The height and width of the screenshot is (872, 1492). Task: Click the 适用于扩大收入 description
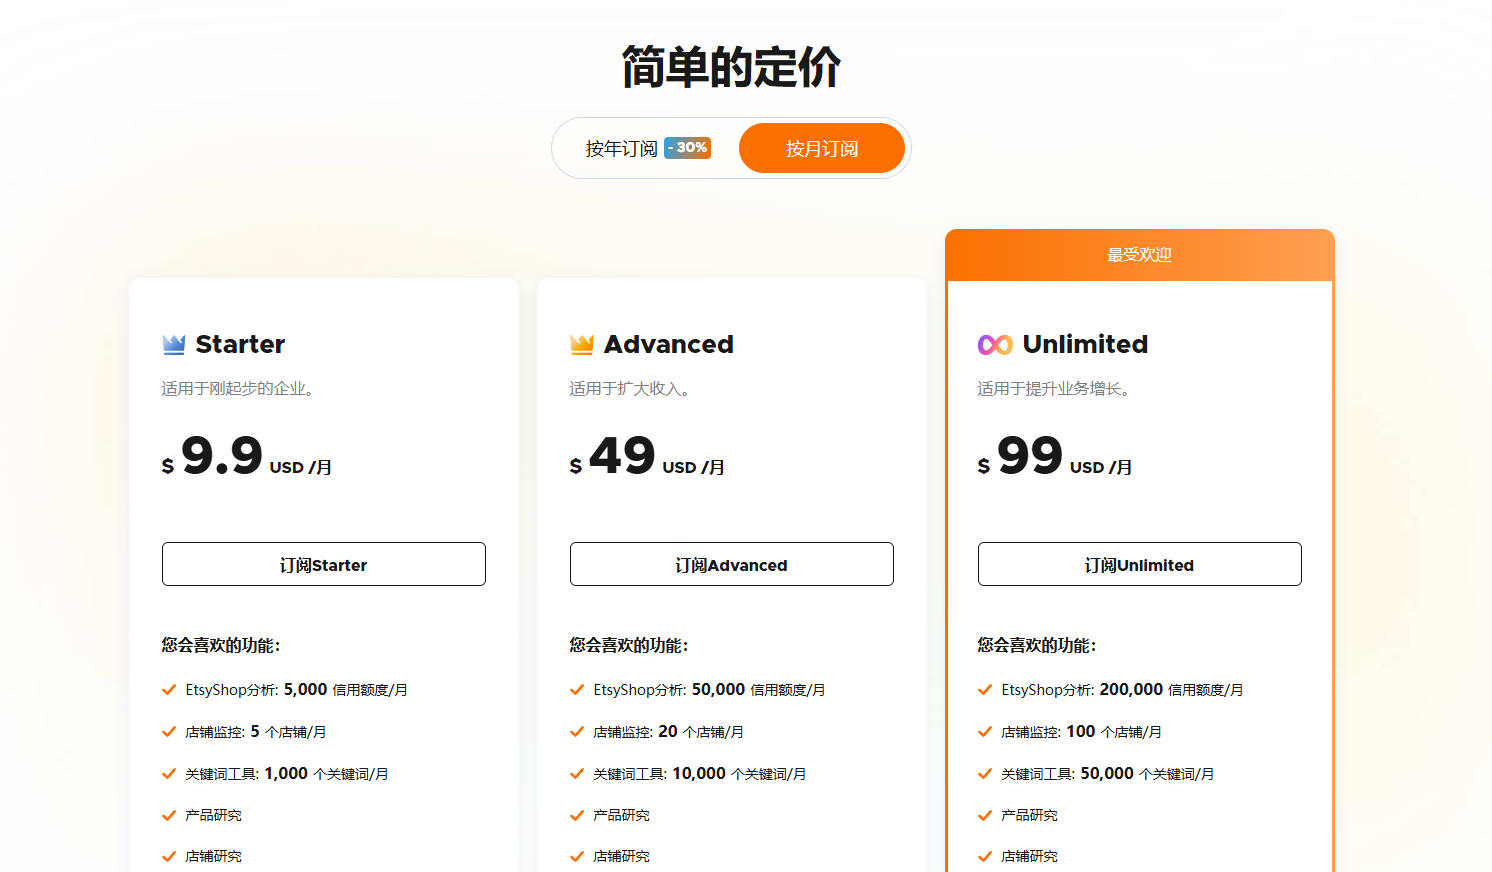click(x=630, y=389)
